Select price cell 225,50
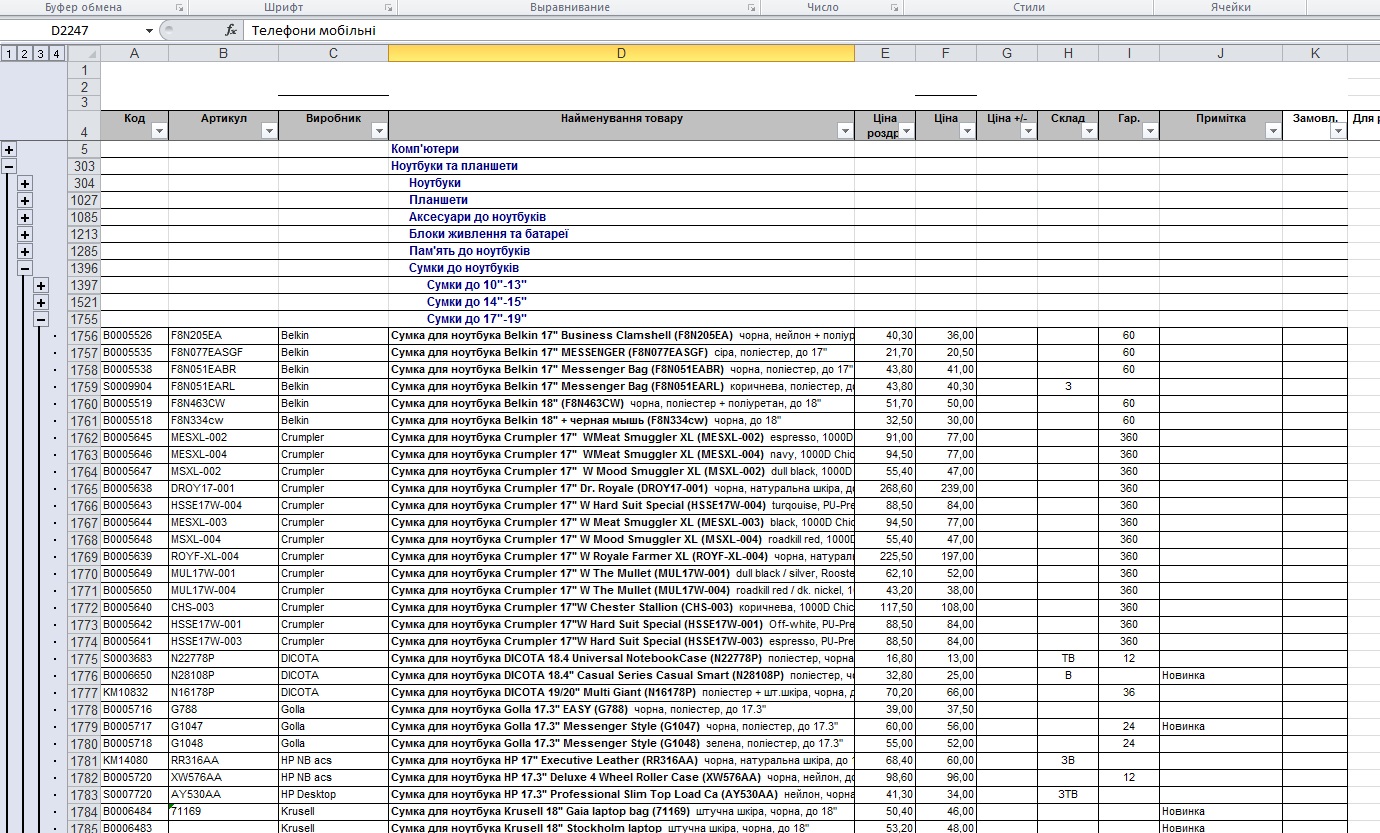The image size is (1380, 833). coord(885,557)
